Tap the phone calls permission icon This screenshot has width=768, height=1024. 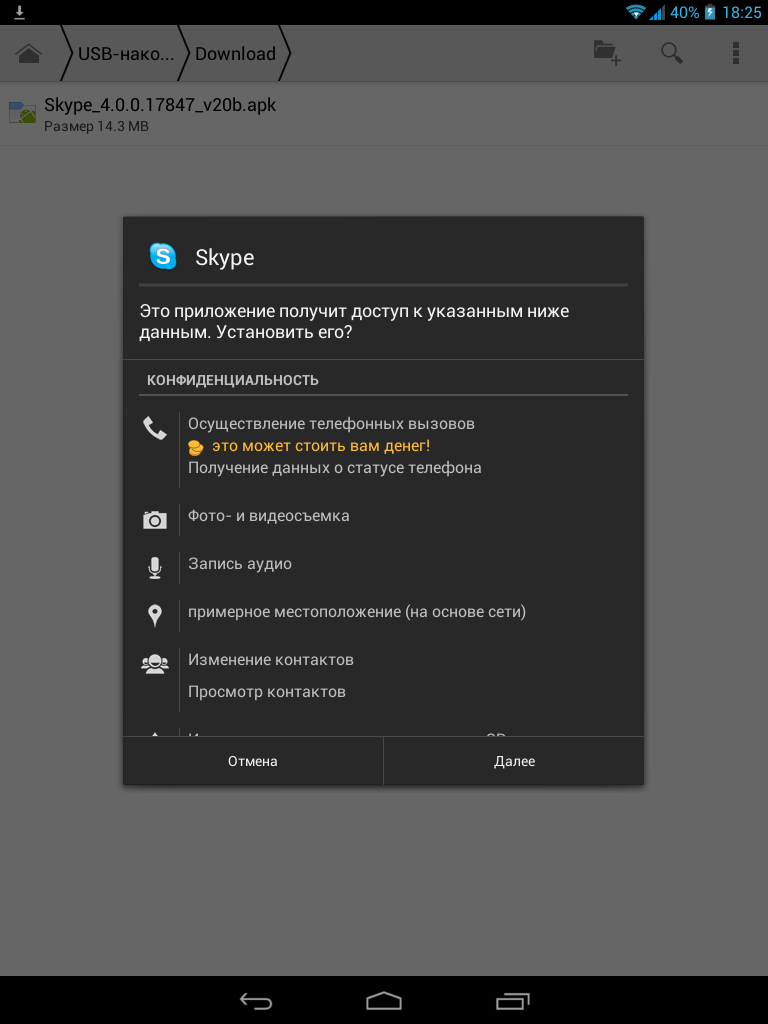tap(155, 428)
